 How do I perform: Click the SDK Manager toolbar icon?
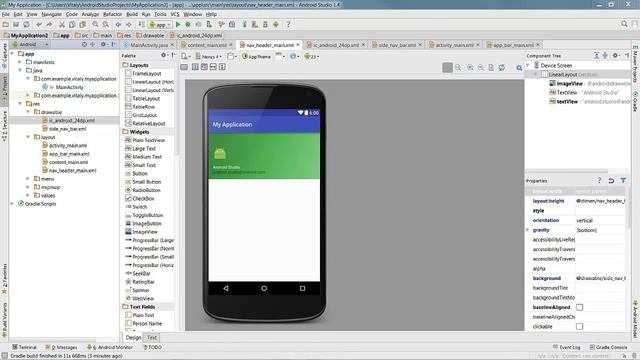point(265,25)
